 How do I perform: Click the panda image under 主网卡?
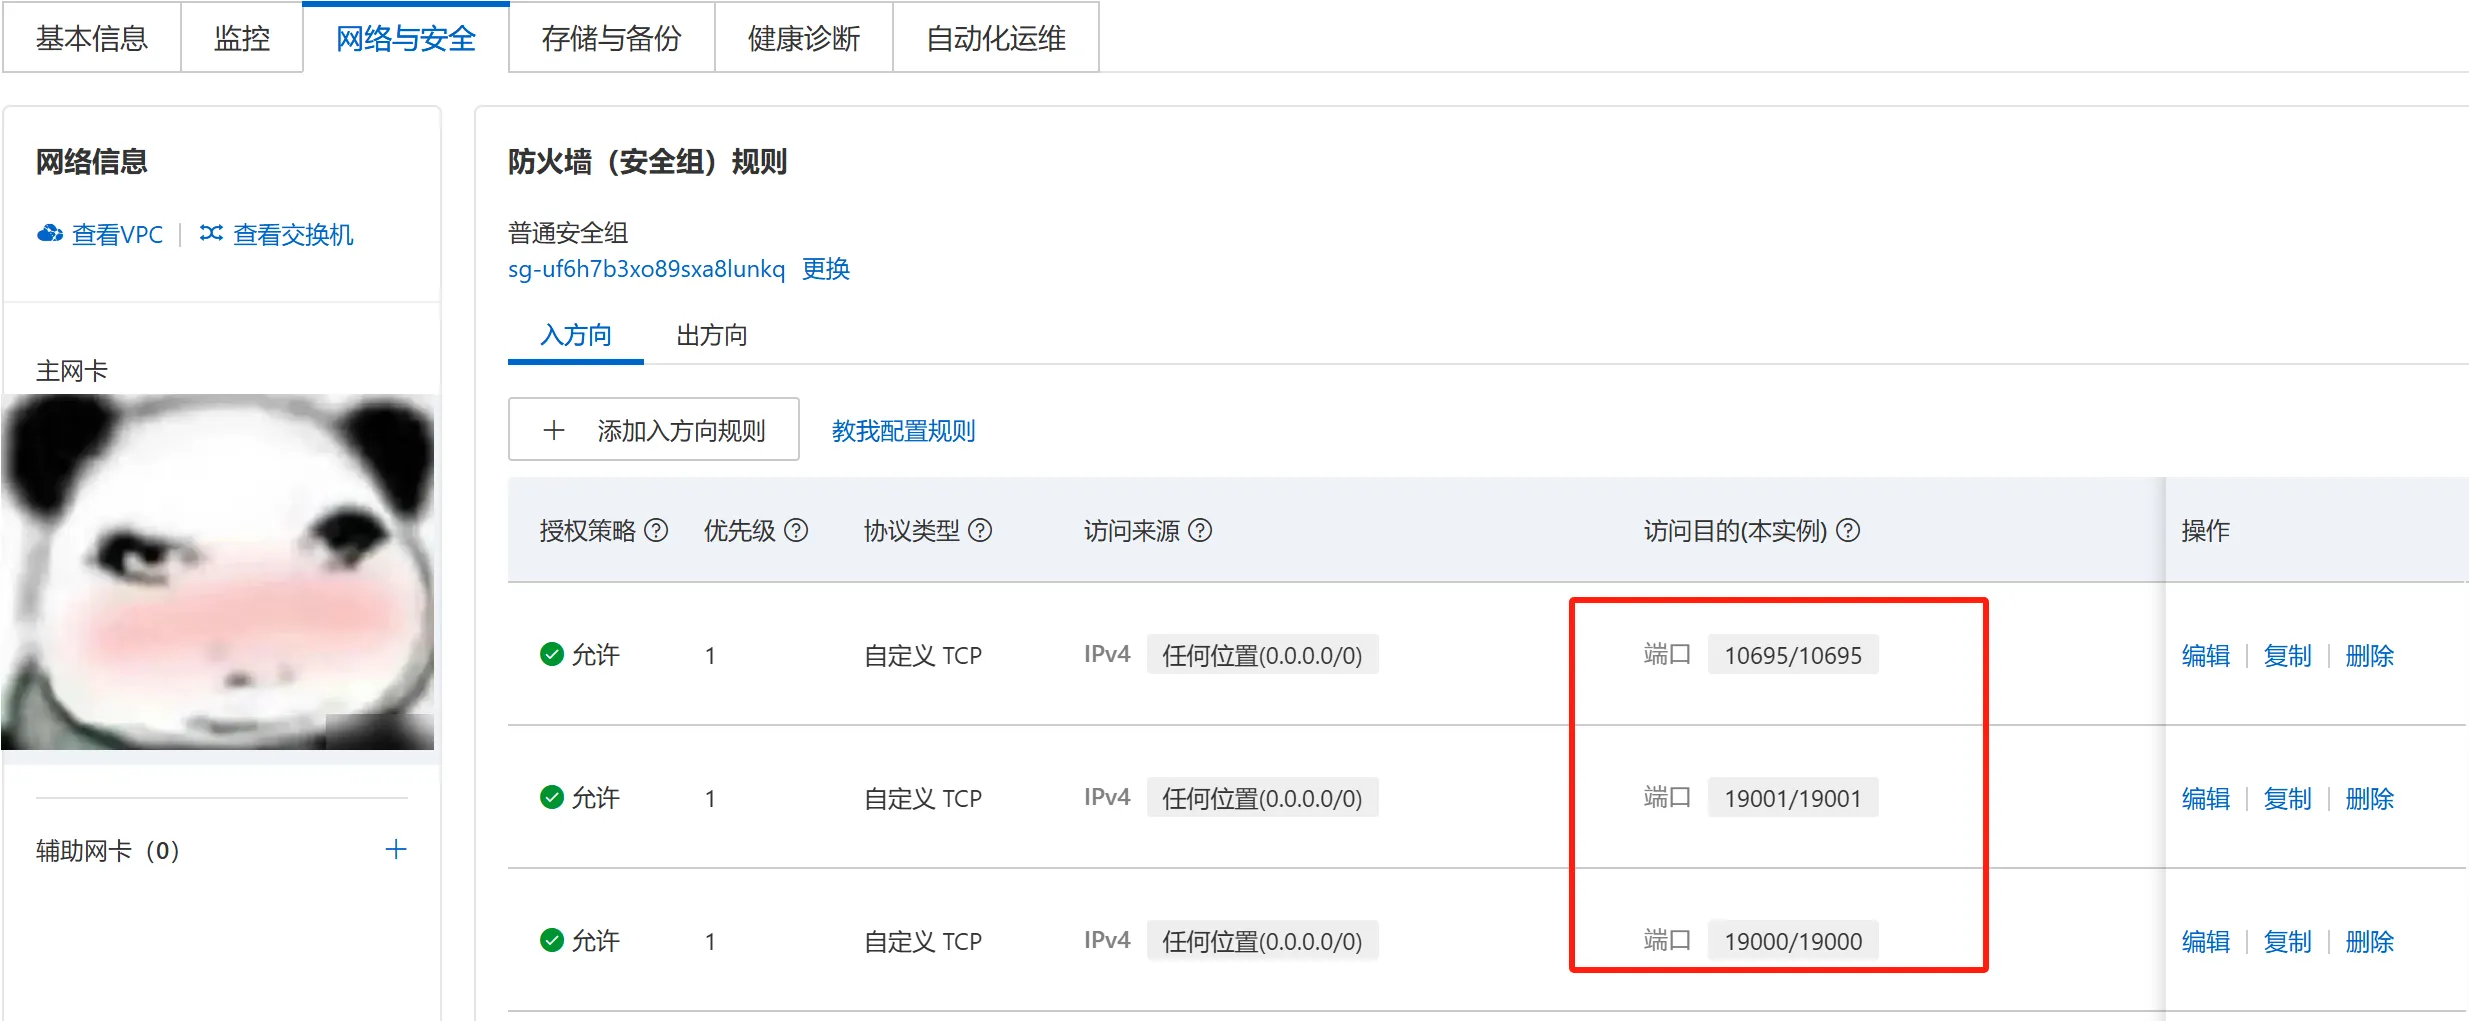pyautogui.click(x=218, y=572)
